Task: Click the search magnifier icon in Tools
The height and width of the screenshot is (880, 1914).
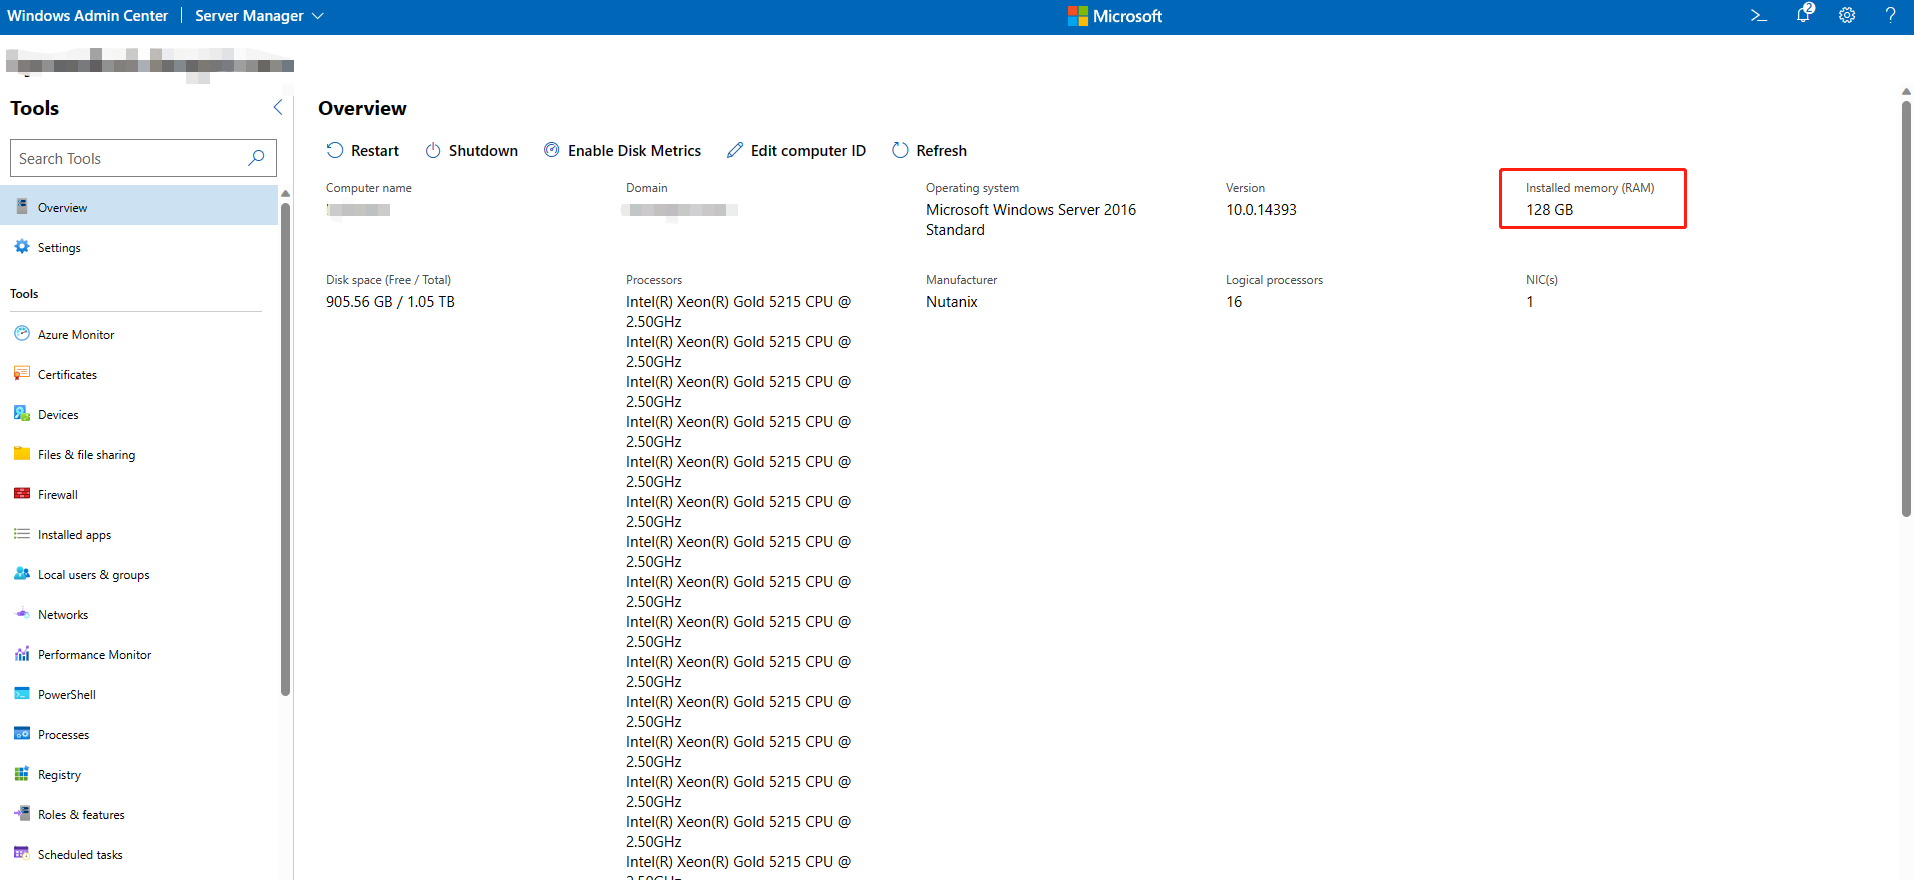Action: (257, 158)
